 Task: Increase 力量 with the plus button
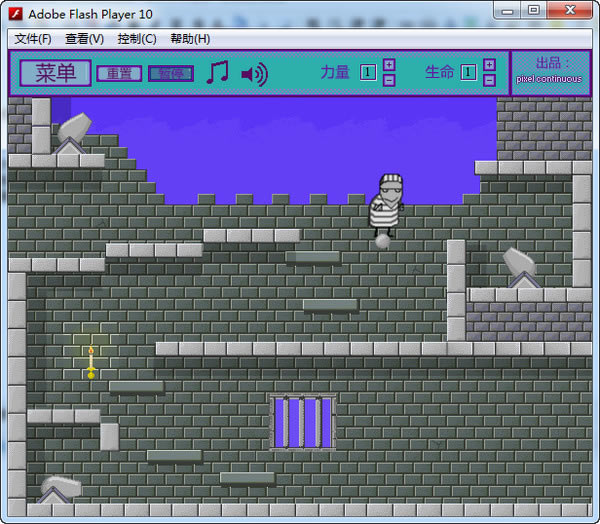click(x=389, y=65)
